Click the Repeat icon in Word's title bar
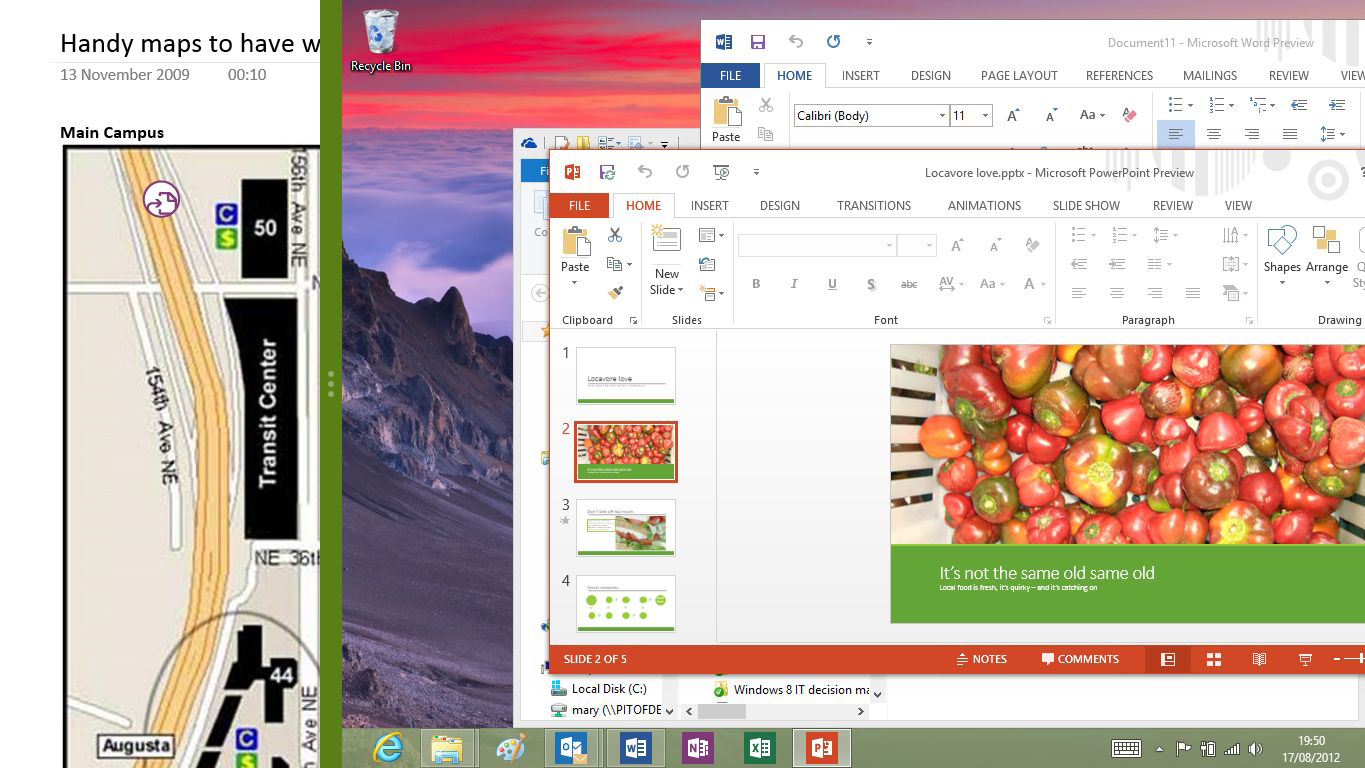This screenshot has width=1365, height=768. pyautogui.click(x=833, y=42)
